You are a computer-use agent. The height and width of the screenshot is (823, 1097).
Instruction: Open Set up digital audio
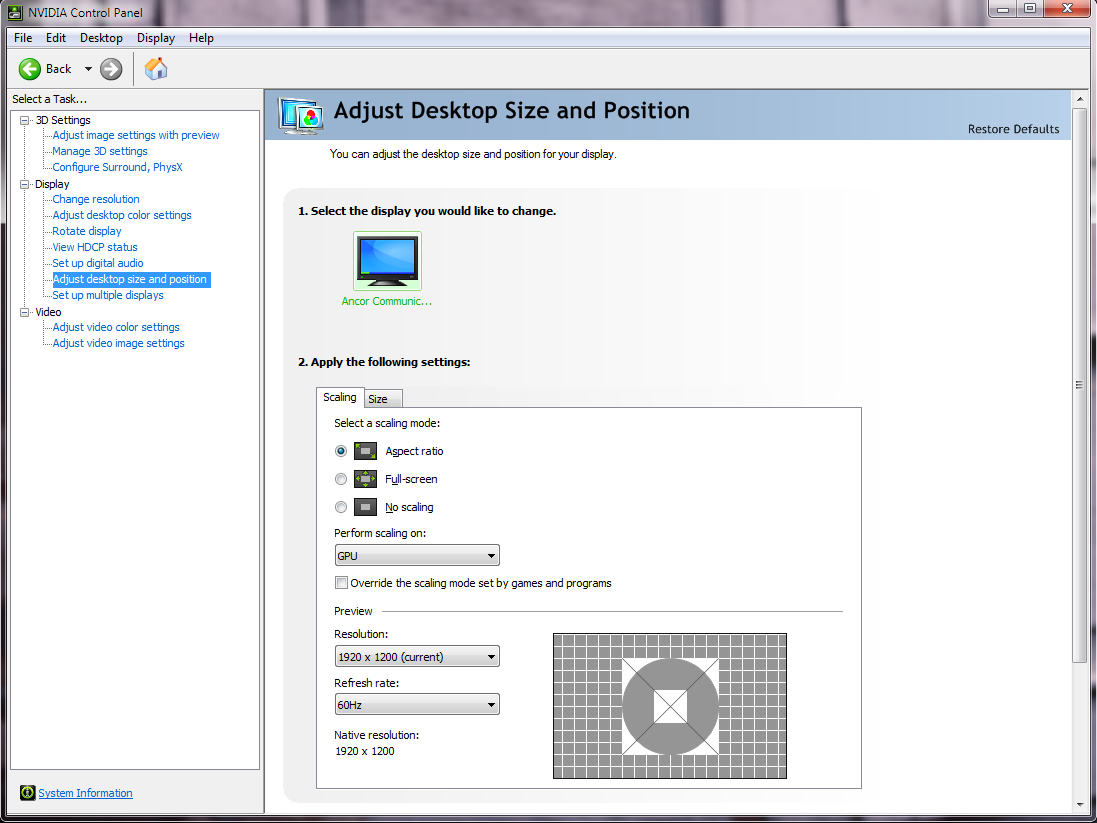(98, 264)
